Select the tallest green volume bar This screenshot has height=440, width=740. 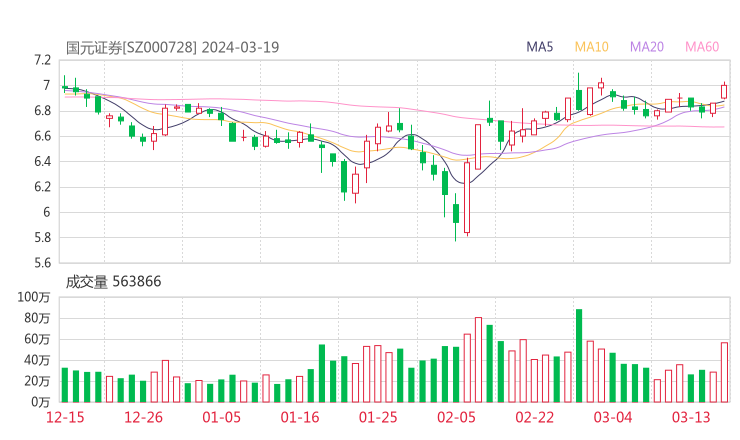(x=579, y=355)
